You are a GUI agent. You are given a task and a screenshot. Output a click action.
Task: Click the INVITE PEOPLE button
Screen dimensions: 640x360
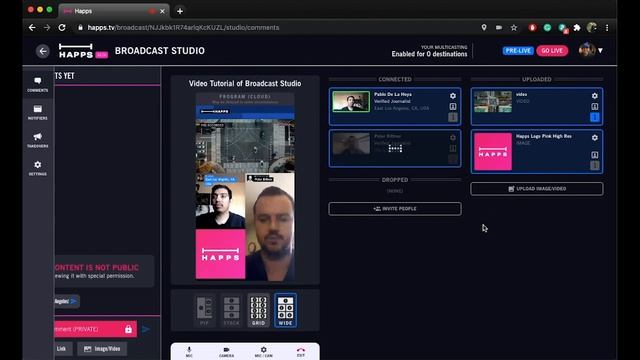[395, 209]
